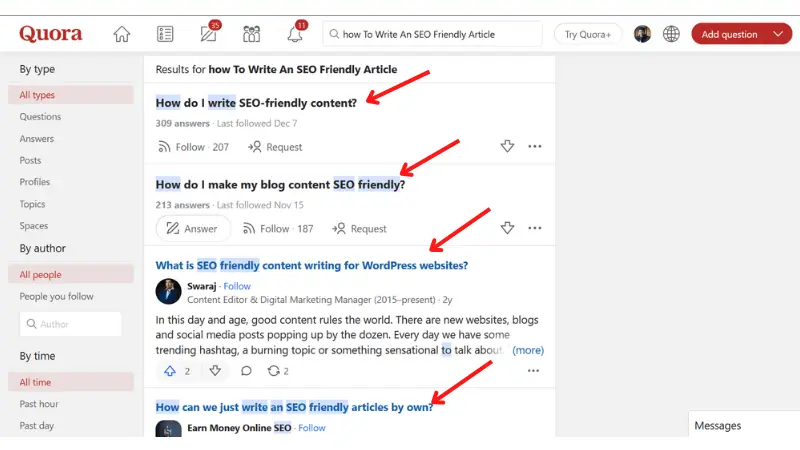Expand the Add question dropdown arrow

click(x=778, y=34)
